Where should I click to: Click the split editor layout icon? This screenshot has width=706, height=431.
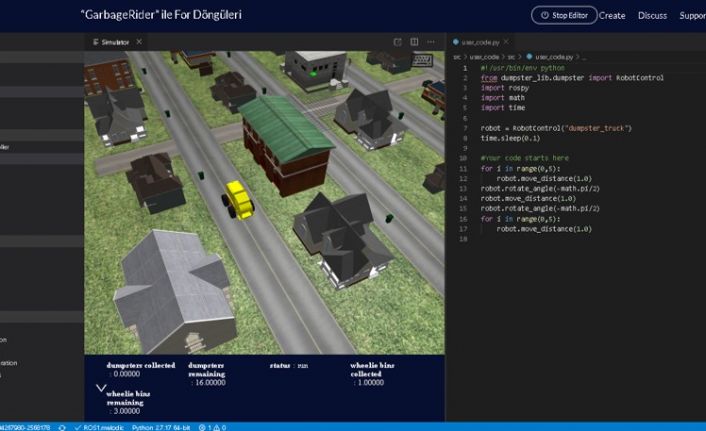[415, 42]
